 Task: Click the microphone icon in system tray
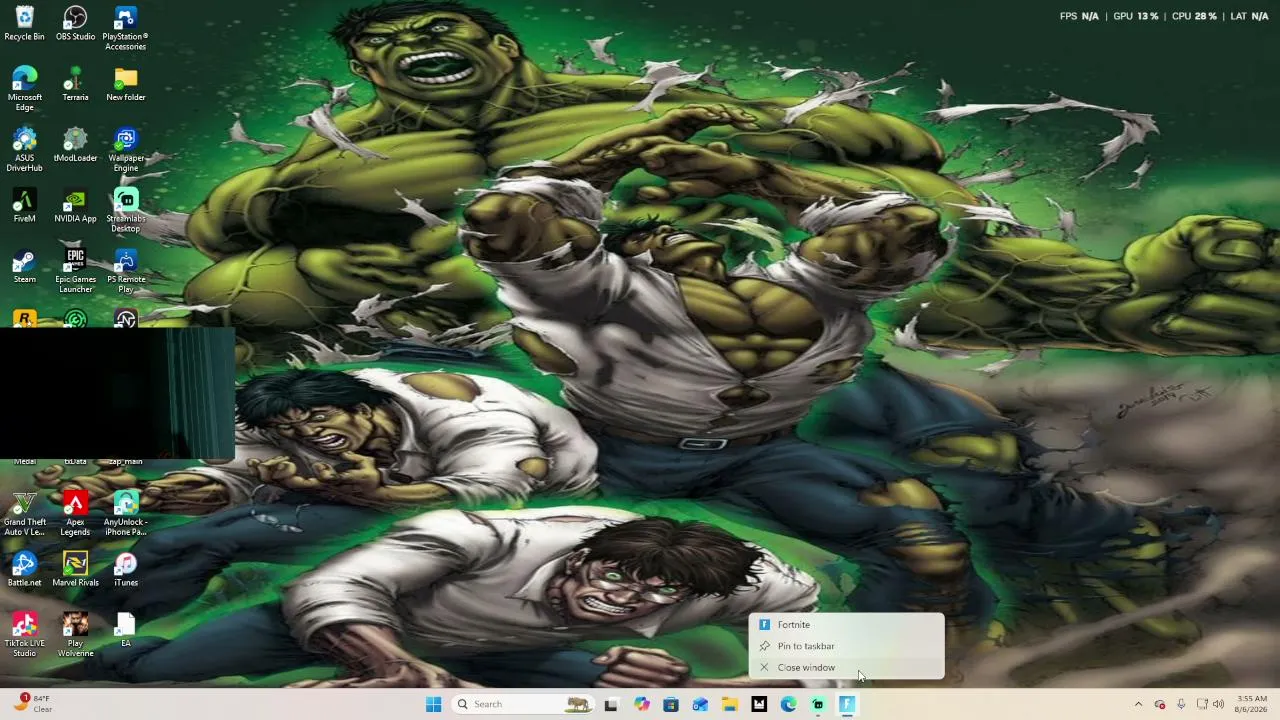pyautogui.click(x=1181, y=704)
